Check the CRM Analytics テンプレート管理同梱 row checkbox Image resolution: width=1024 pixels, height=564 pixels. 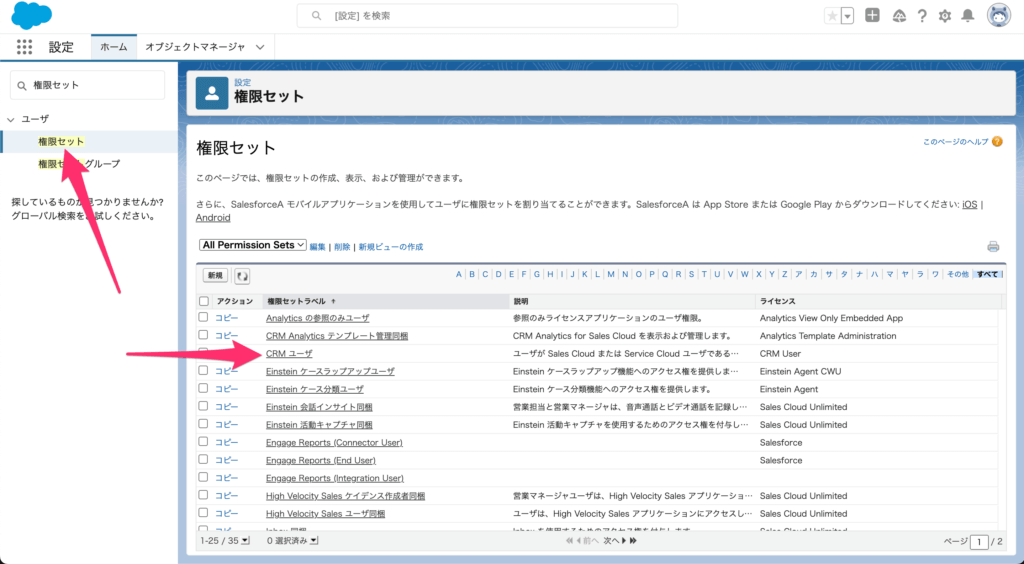pyautogui.click(x=204, y=335)
